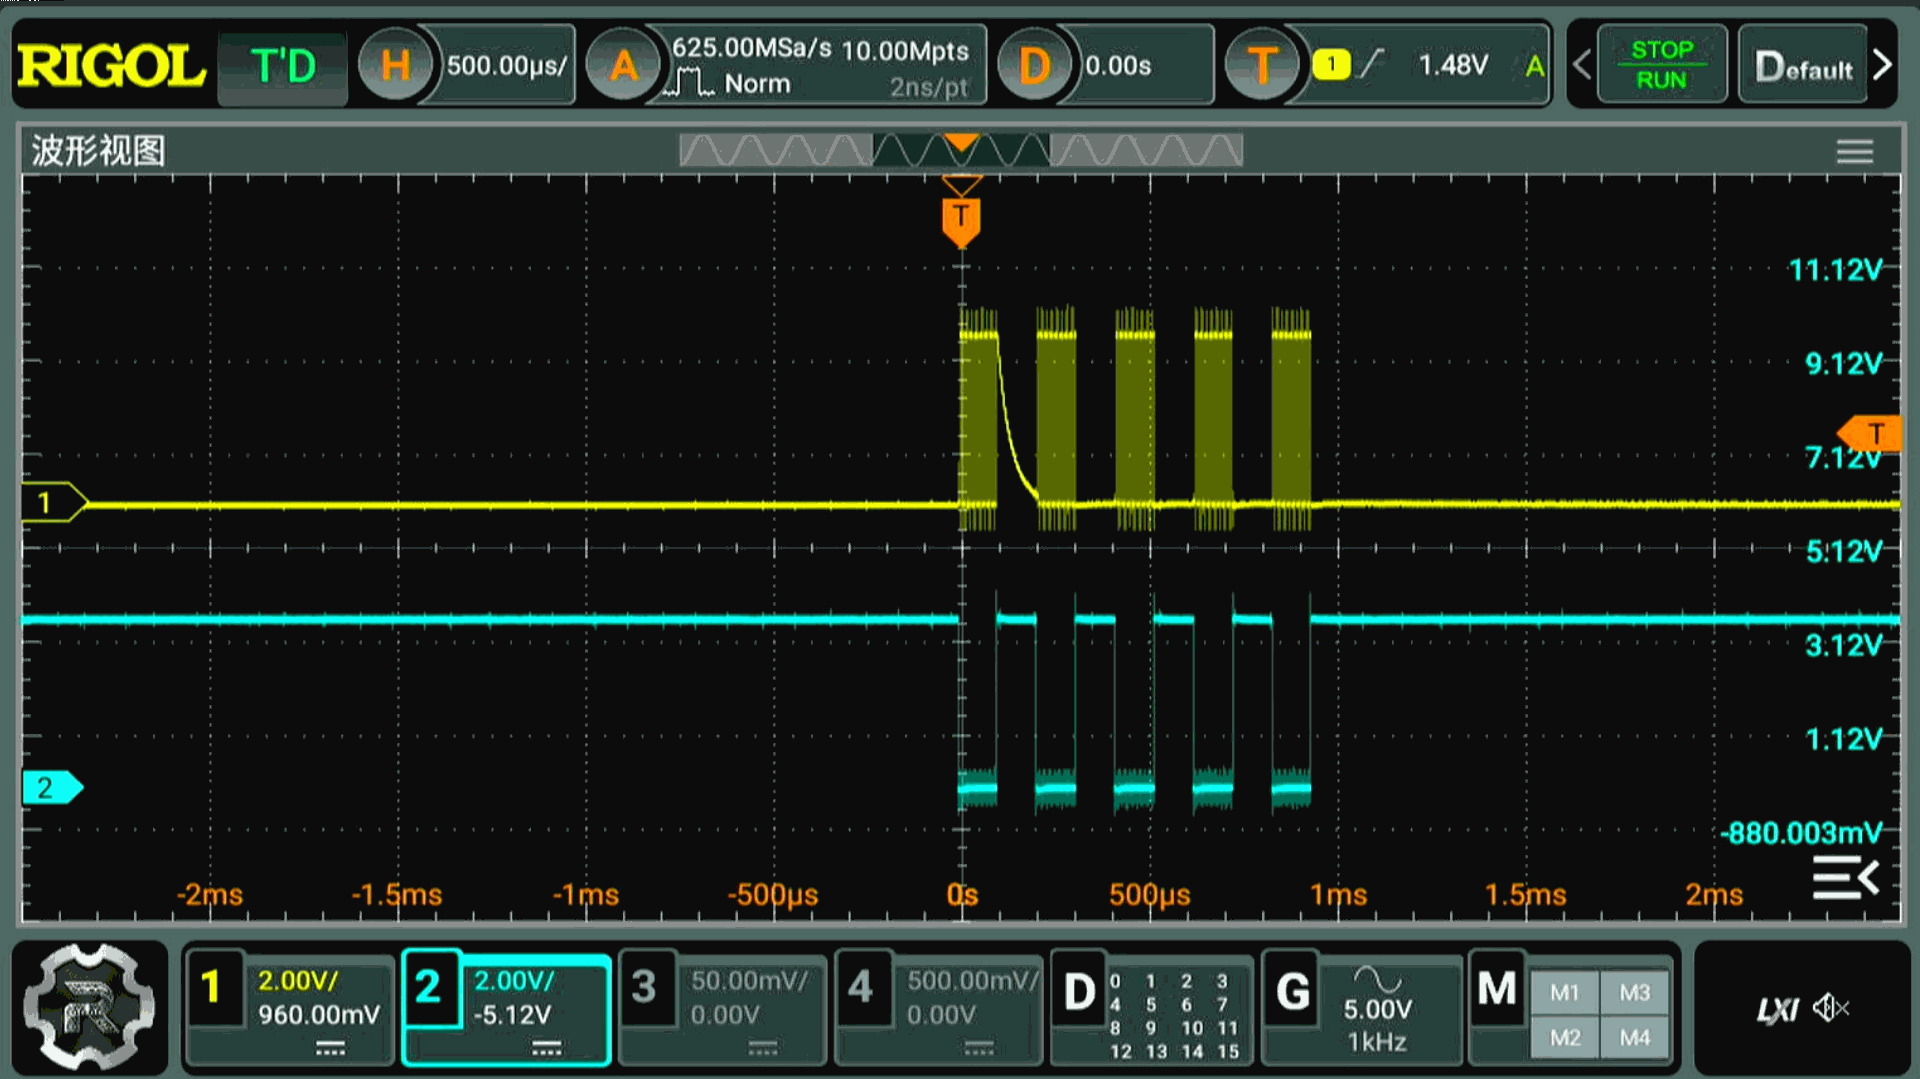Open acquisition settings via the A icon

(623, 63)
